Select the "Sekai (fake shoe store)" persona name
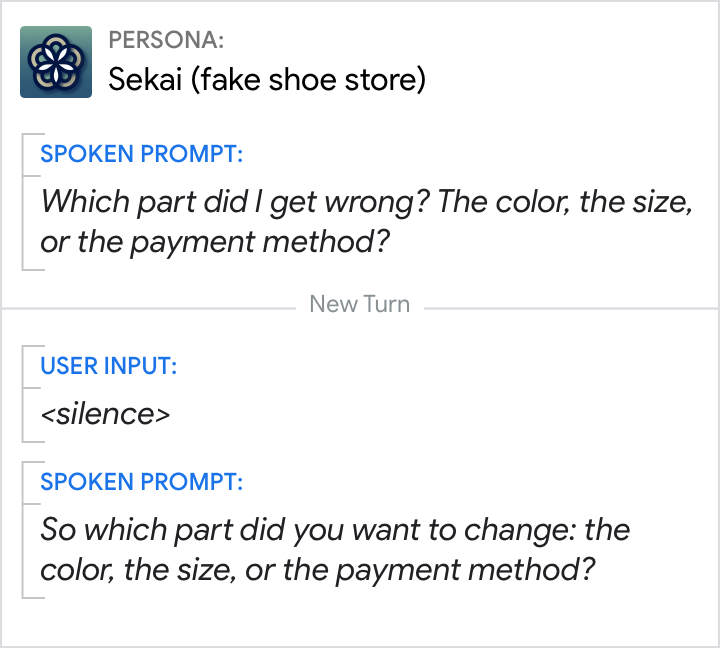720x648 pixels. [x=266, y=79]
